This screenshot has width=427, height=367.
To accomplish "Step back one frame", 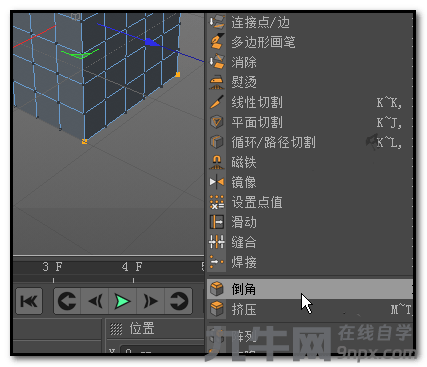I will [x=95, y=301].
